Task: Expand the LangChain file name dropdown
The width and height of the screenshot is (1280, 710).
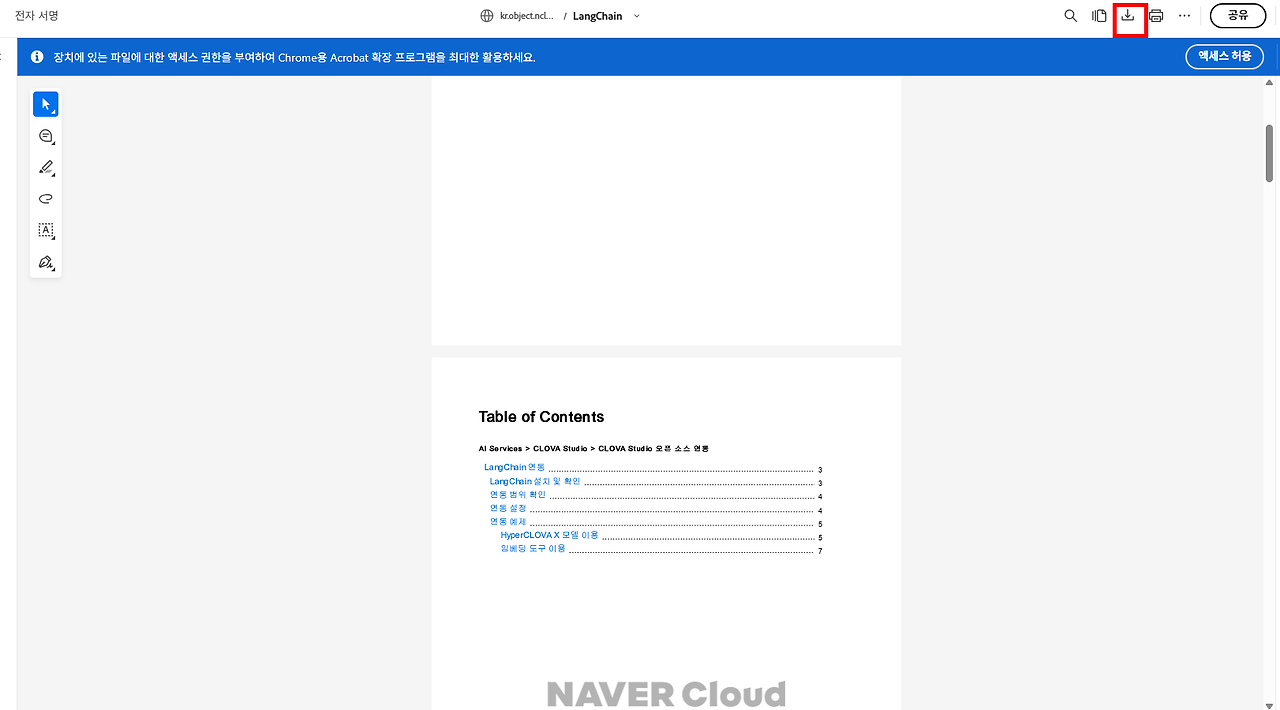Action: pyautogui.click(x=637, y=16)
